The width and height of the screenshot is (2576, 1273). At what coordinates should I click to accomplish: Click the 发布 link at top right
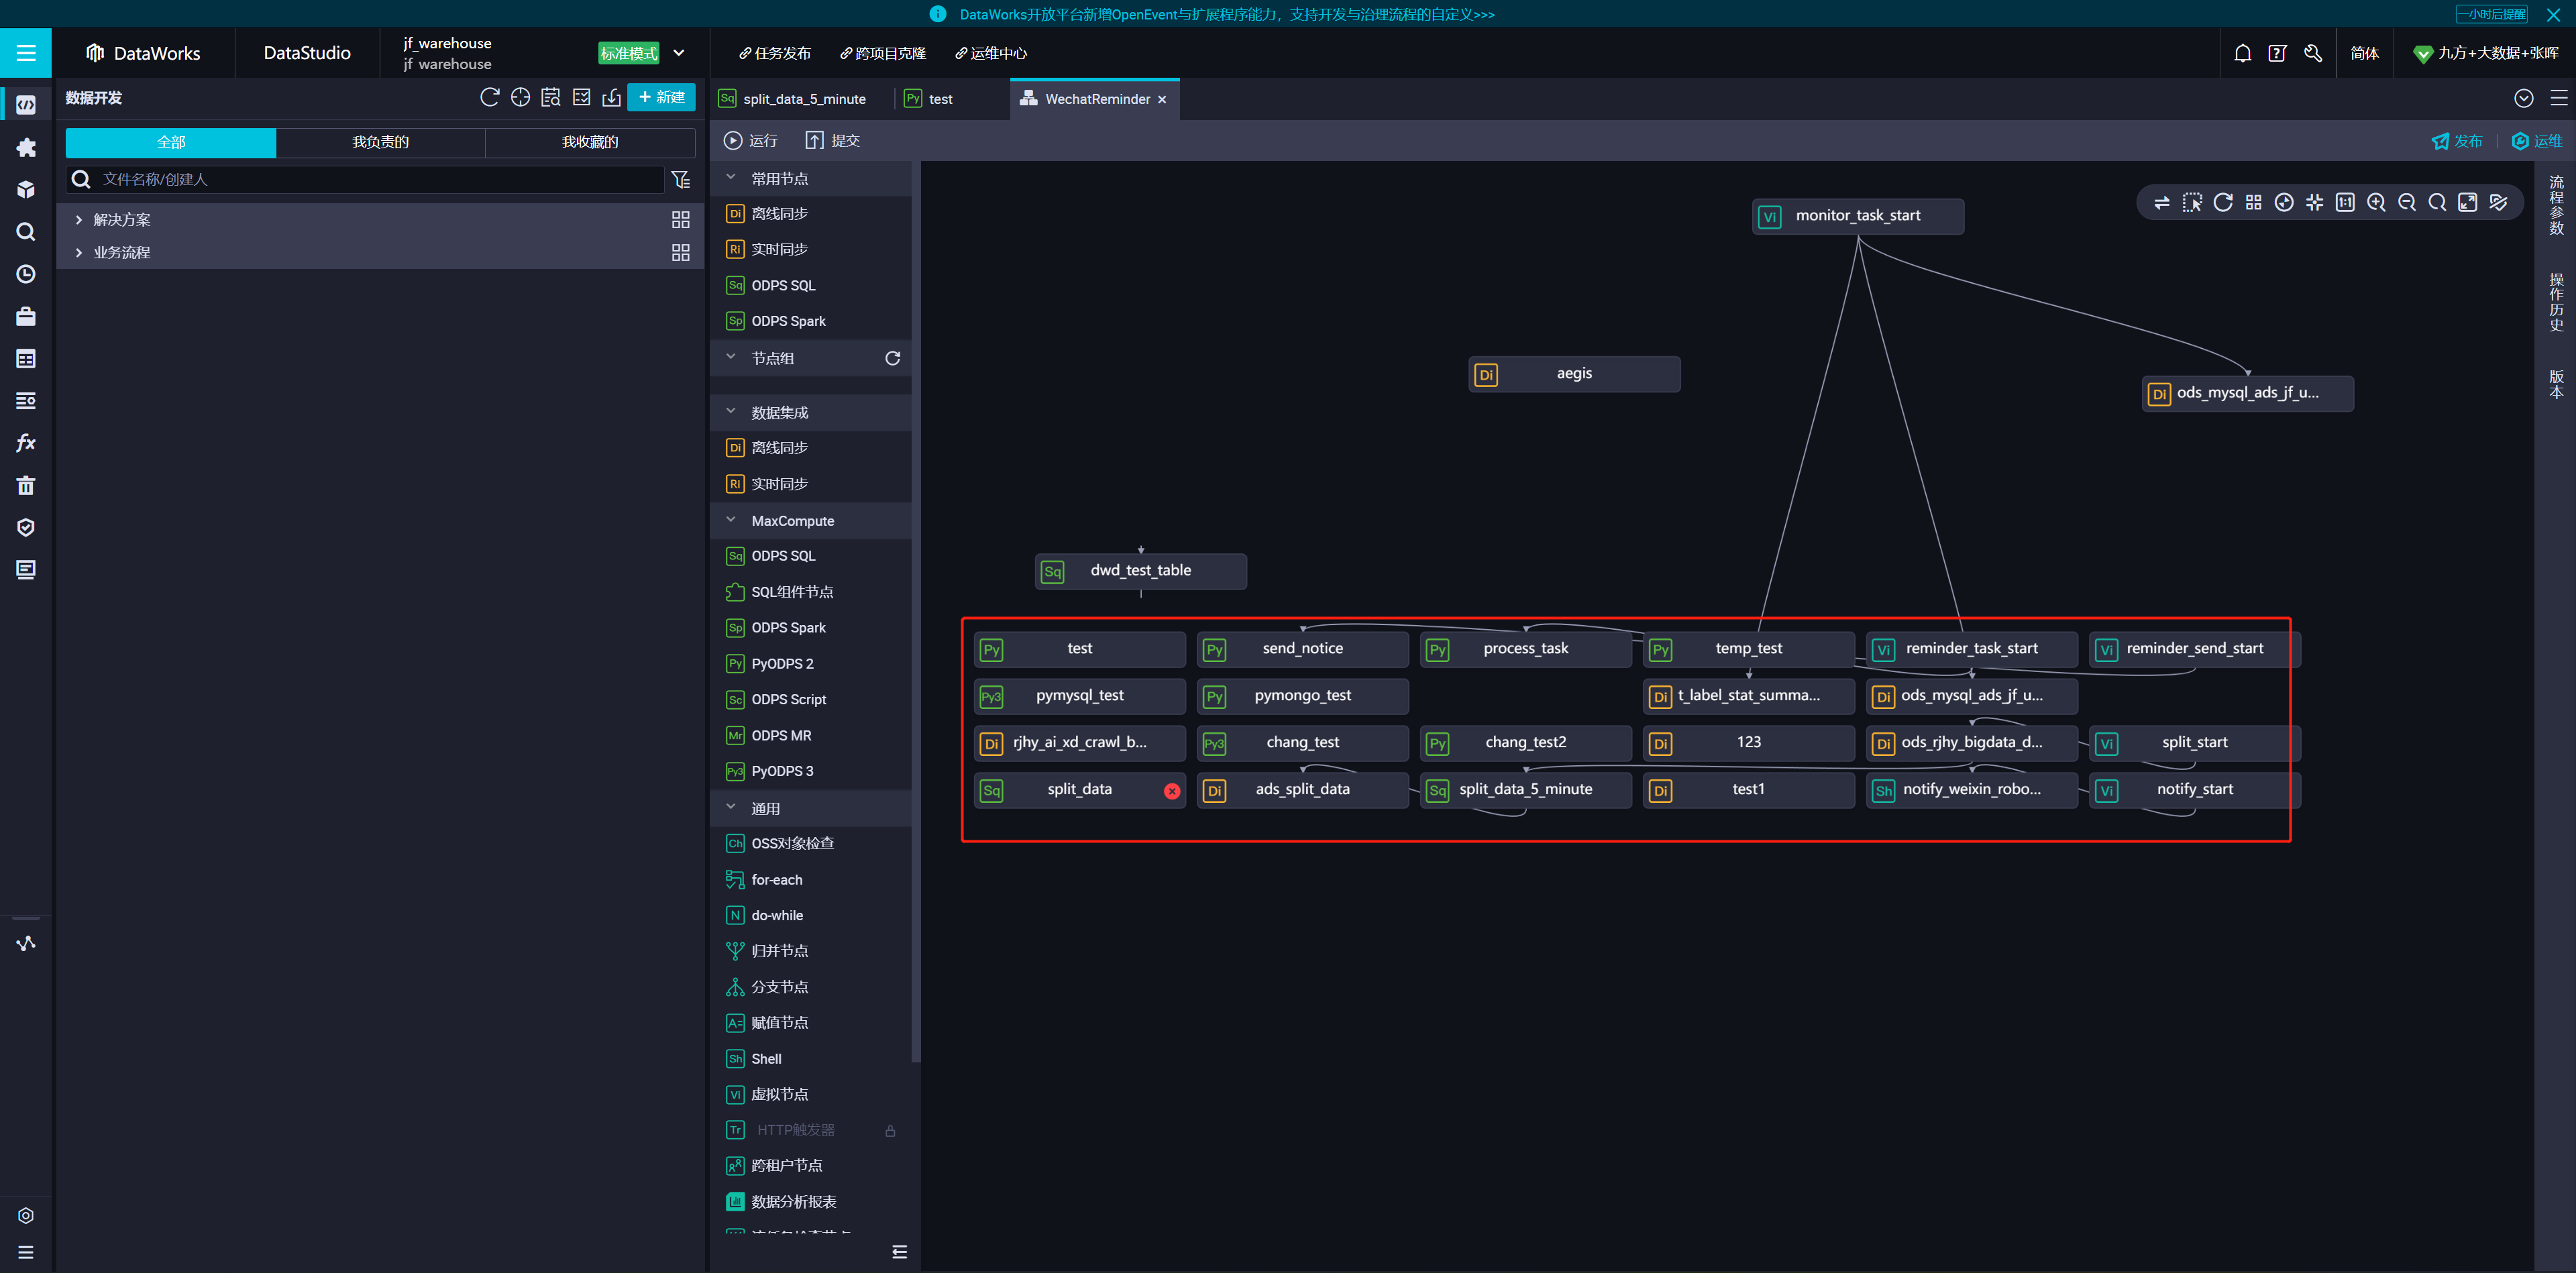[2457, 141]
